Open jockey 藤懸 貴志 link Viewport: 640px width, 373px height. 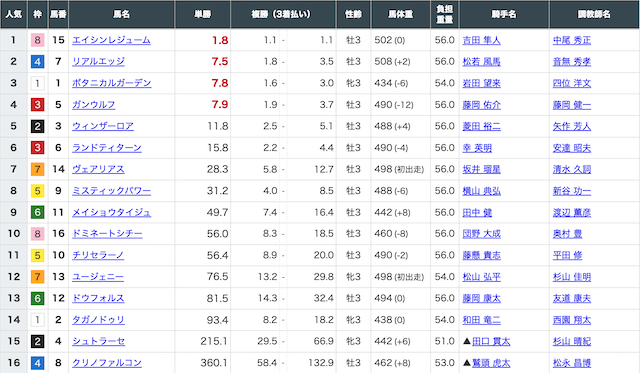(x=481, y=256)
